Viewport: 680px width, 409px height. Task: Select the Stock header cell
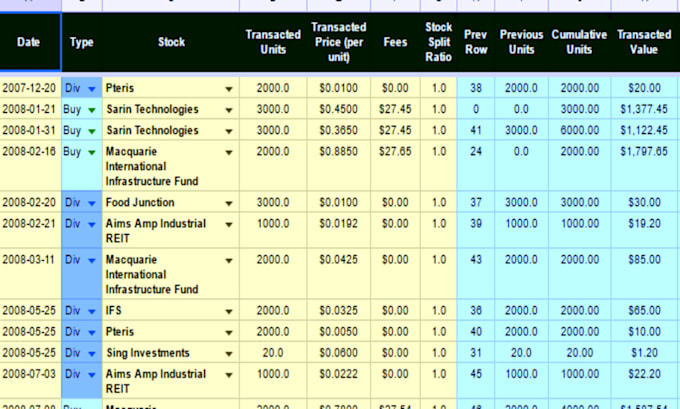click(171, 42)
